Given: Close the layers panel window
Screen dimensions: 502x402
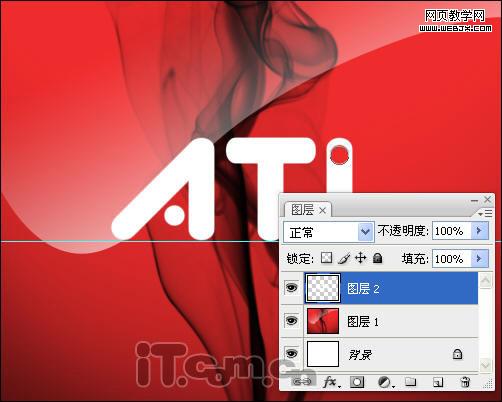Looking at the screenshot, I should tap(487, 199).
